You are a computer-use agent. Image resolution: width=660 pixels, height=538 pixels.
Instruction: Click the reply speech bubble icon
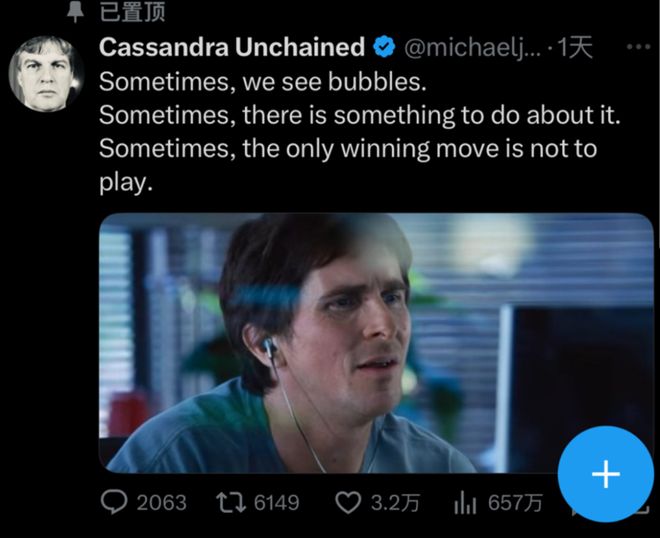pyautogui.click(x=115, y=502)
